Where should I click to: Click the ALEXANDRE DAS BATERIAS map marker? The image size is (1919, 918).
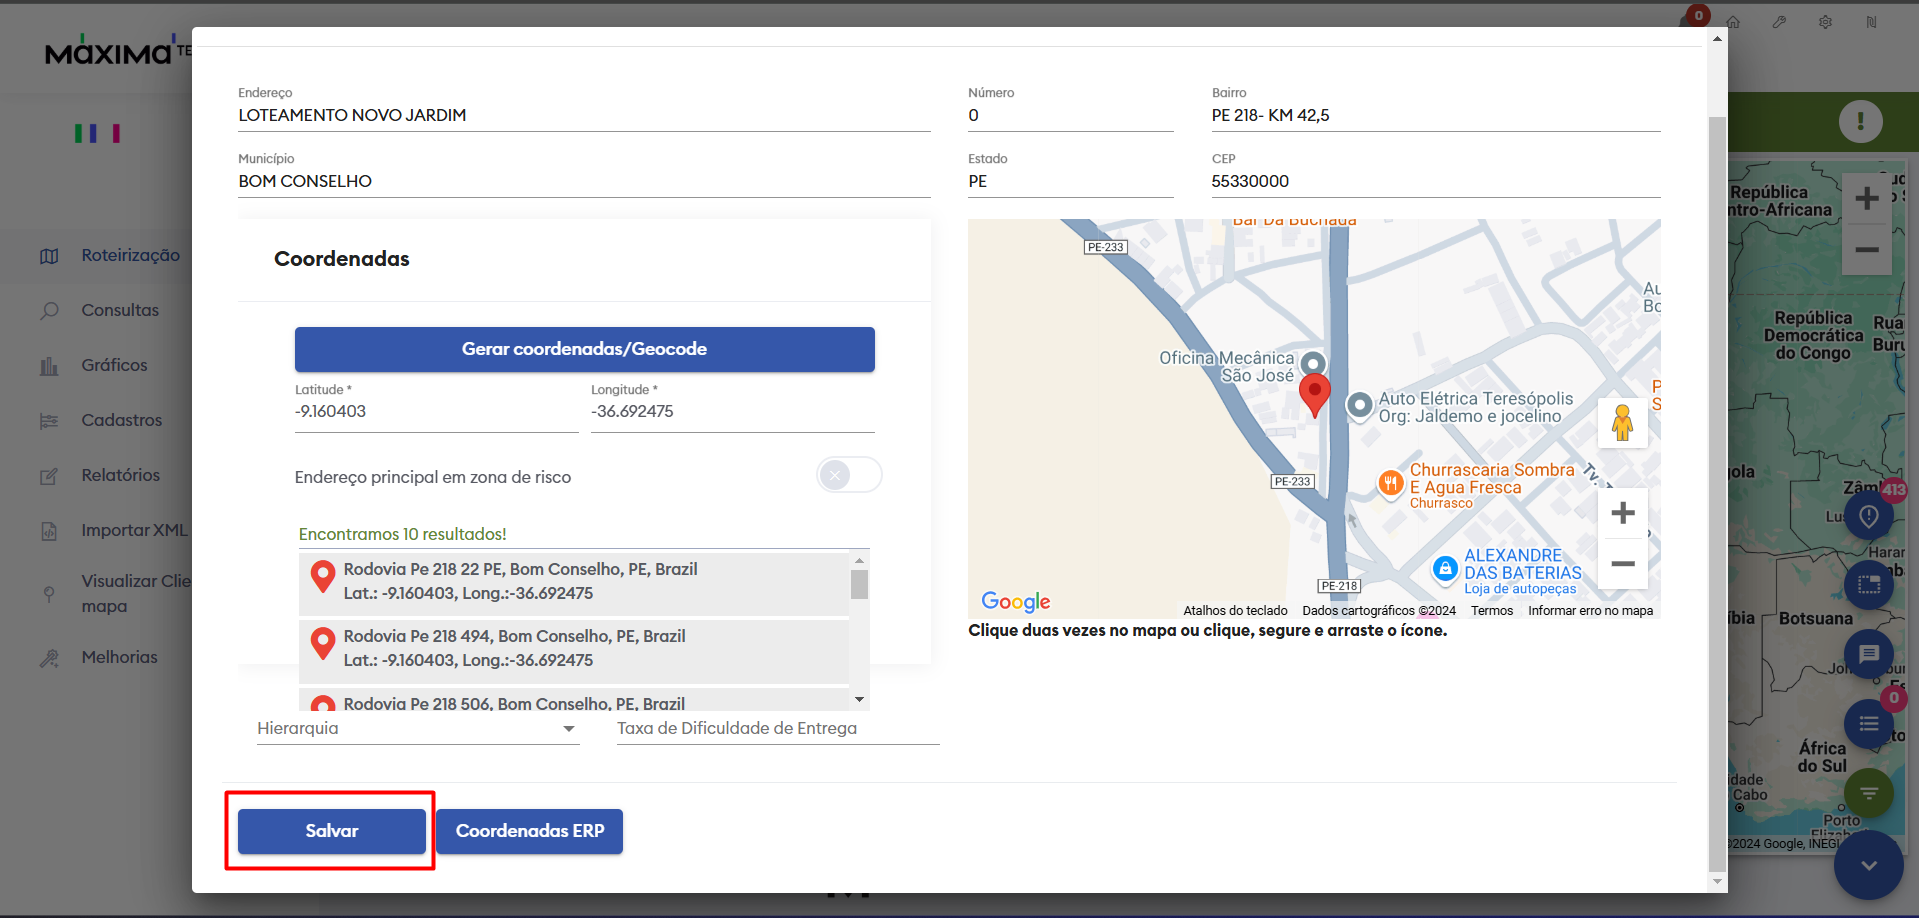tap(1444, 569)
